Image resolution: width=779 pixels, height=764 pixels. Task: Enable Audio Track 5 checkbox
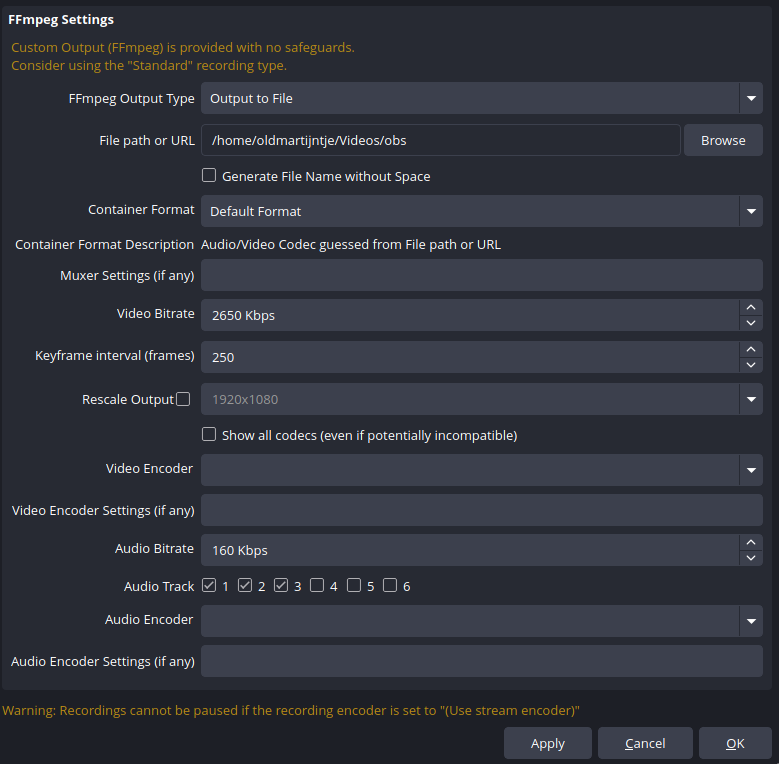(x=354, y=586)
